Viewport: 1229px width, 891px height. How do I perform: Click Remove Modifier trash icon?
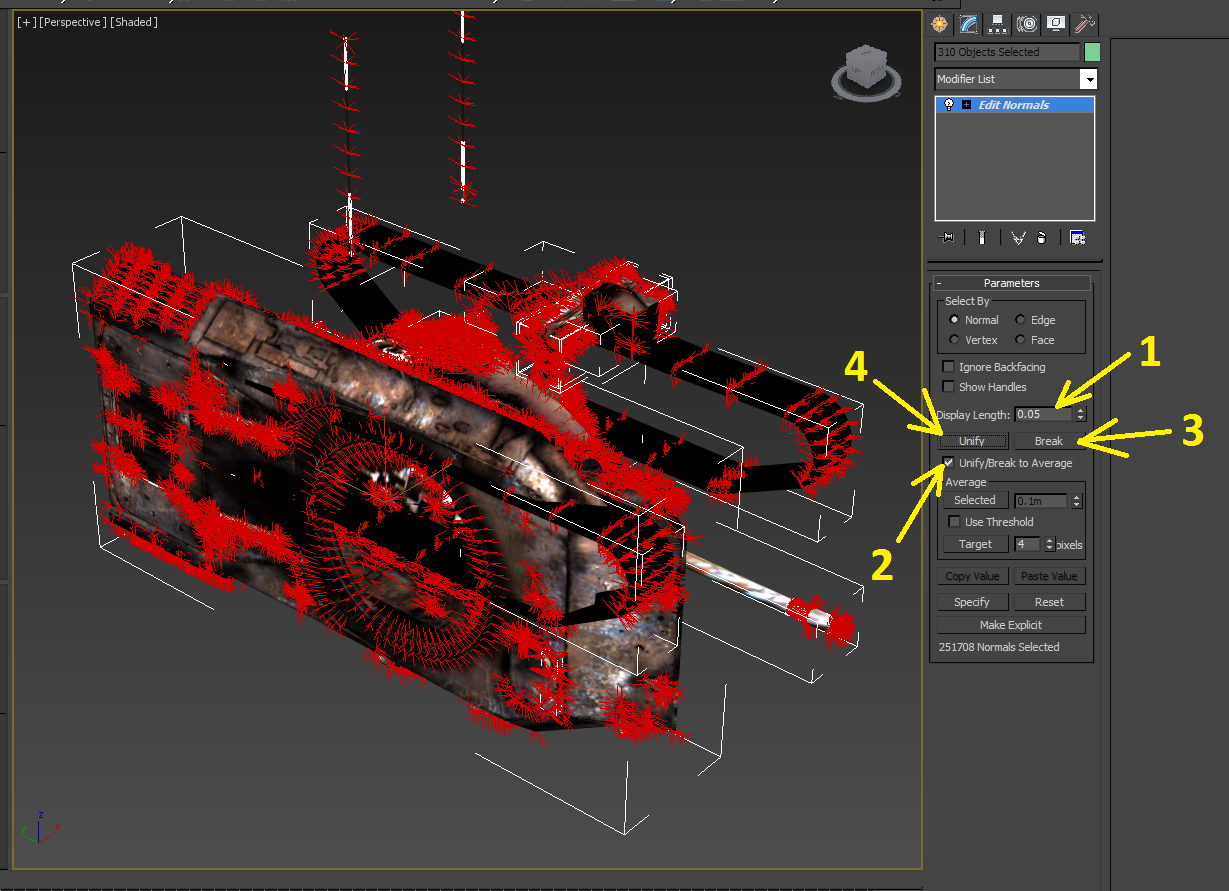click(x=1041, y=238)
